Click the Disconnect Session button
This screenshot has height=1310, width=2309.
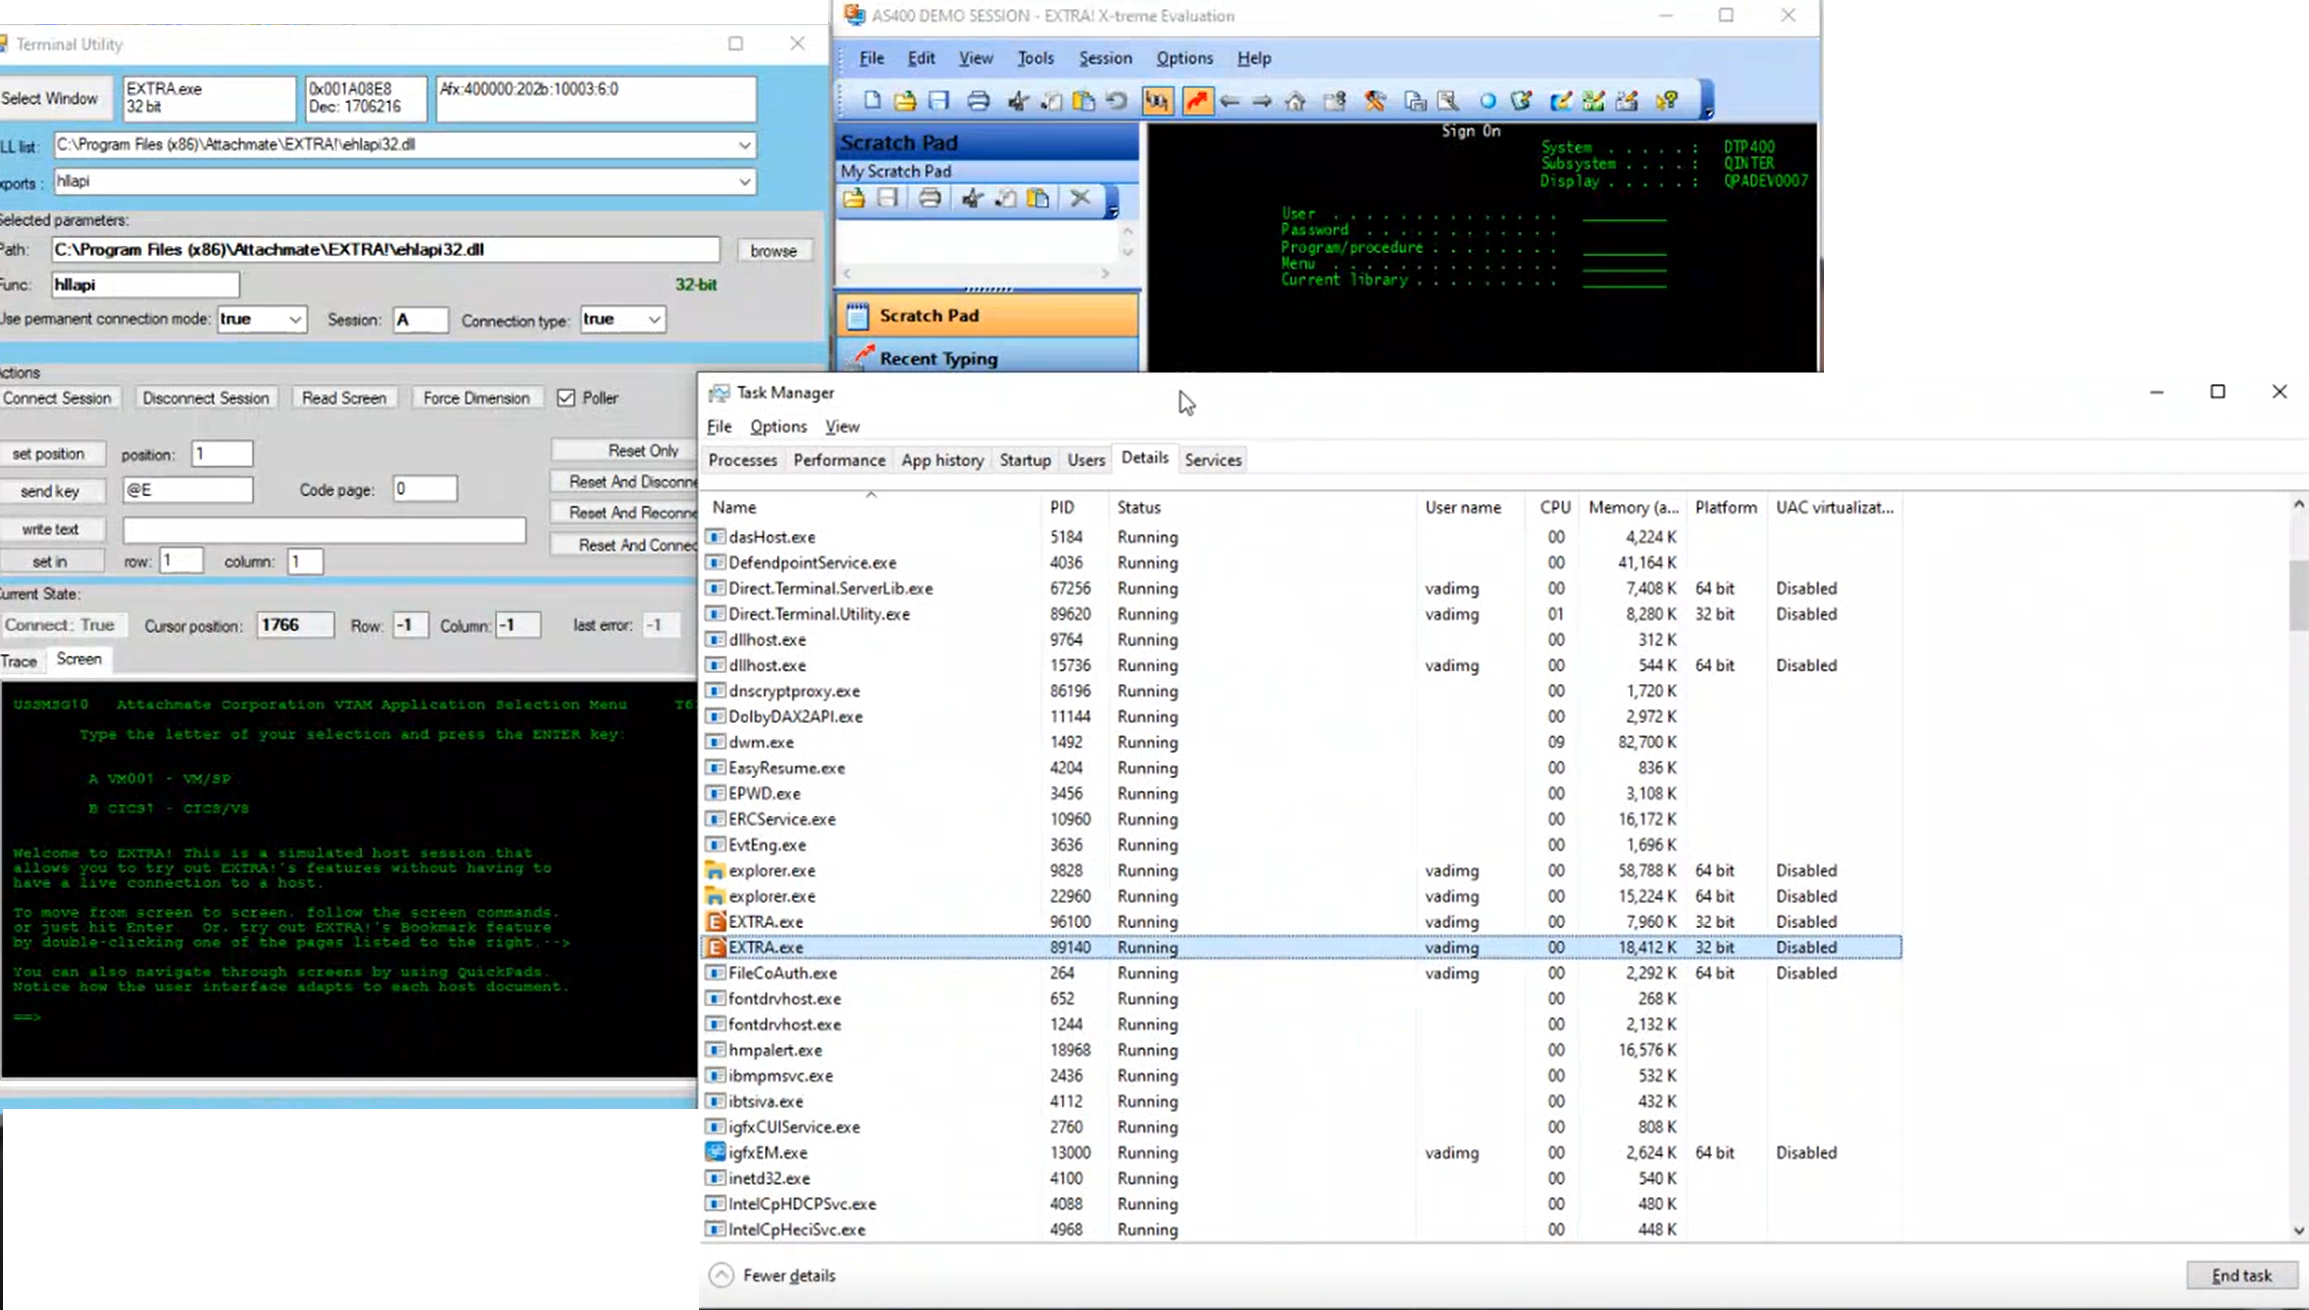click(205, 398)
